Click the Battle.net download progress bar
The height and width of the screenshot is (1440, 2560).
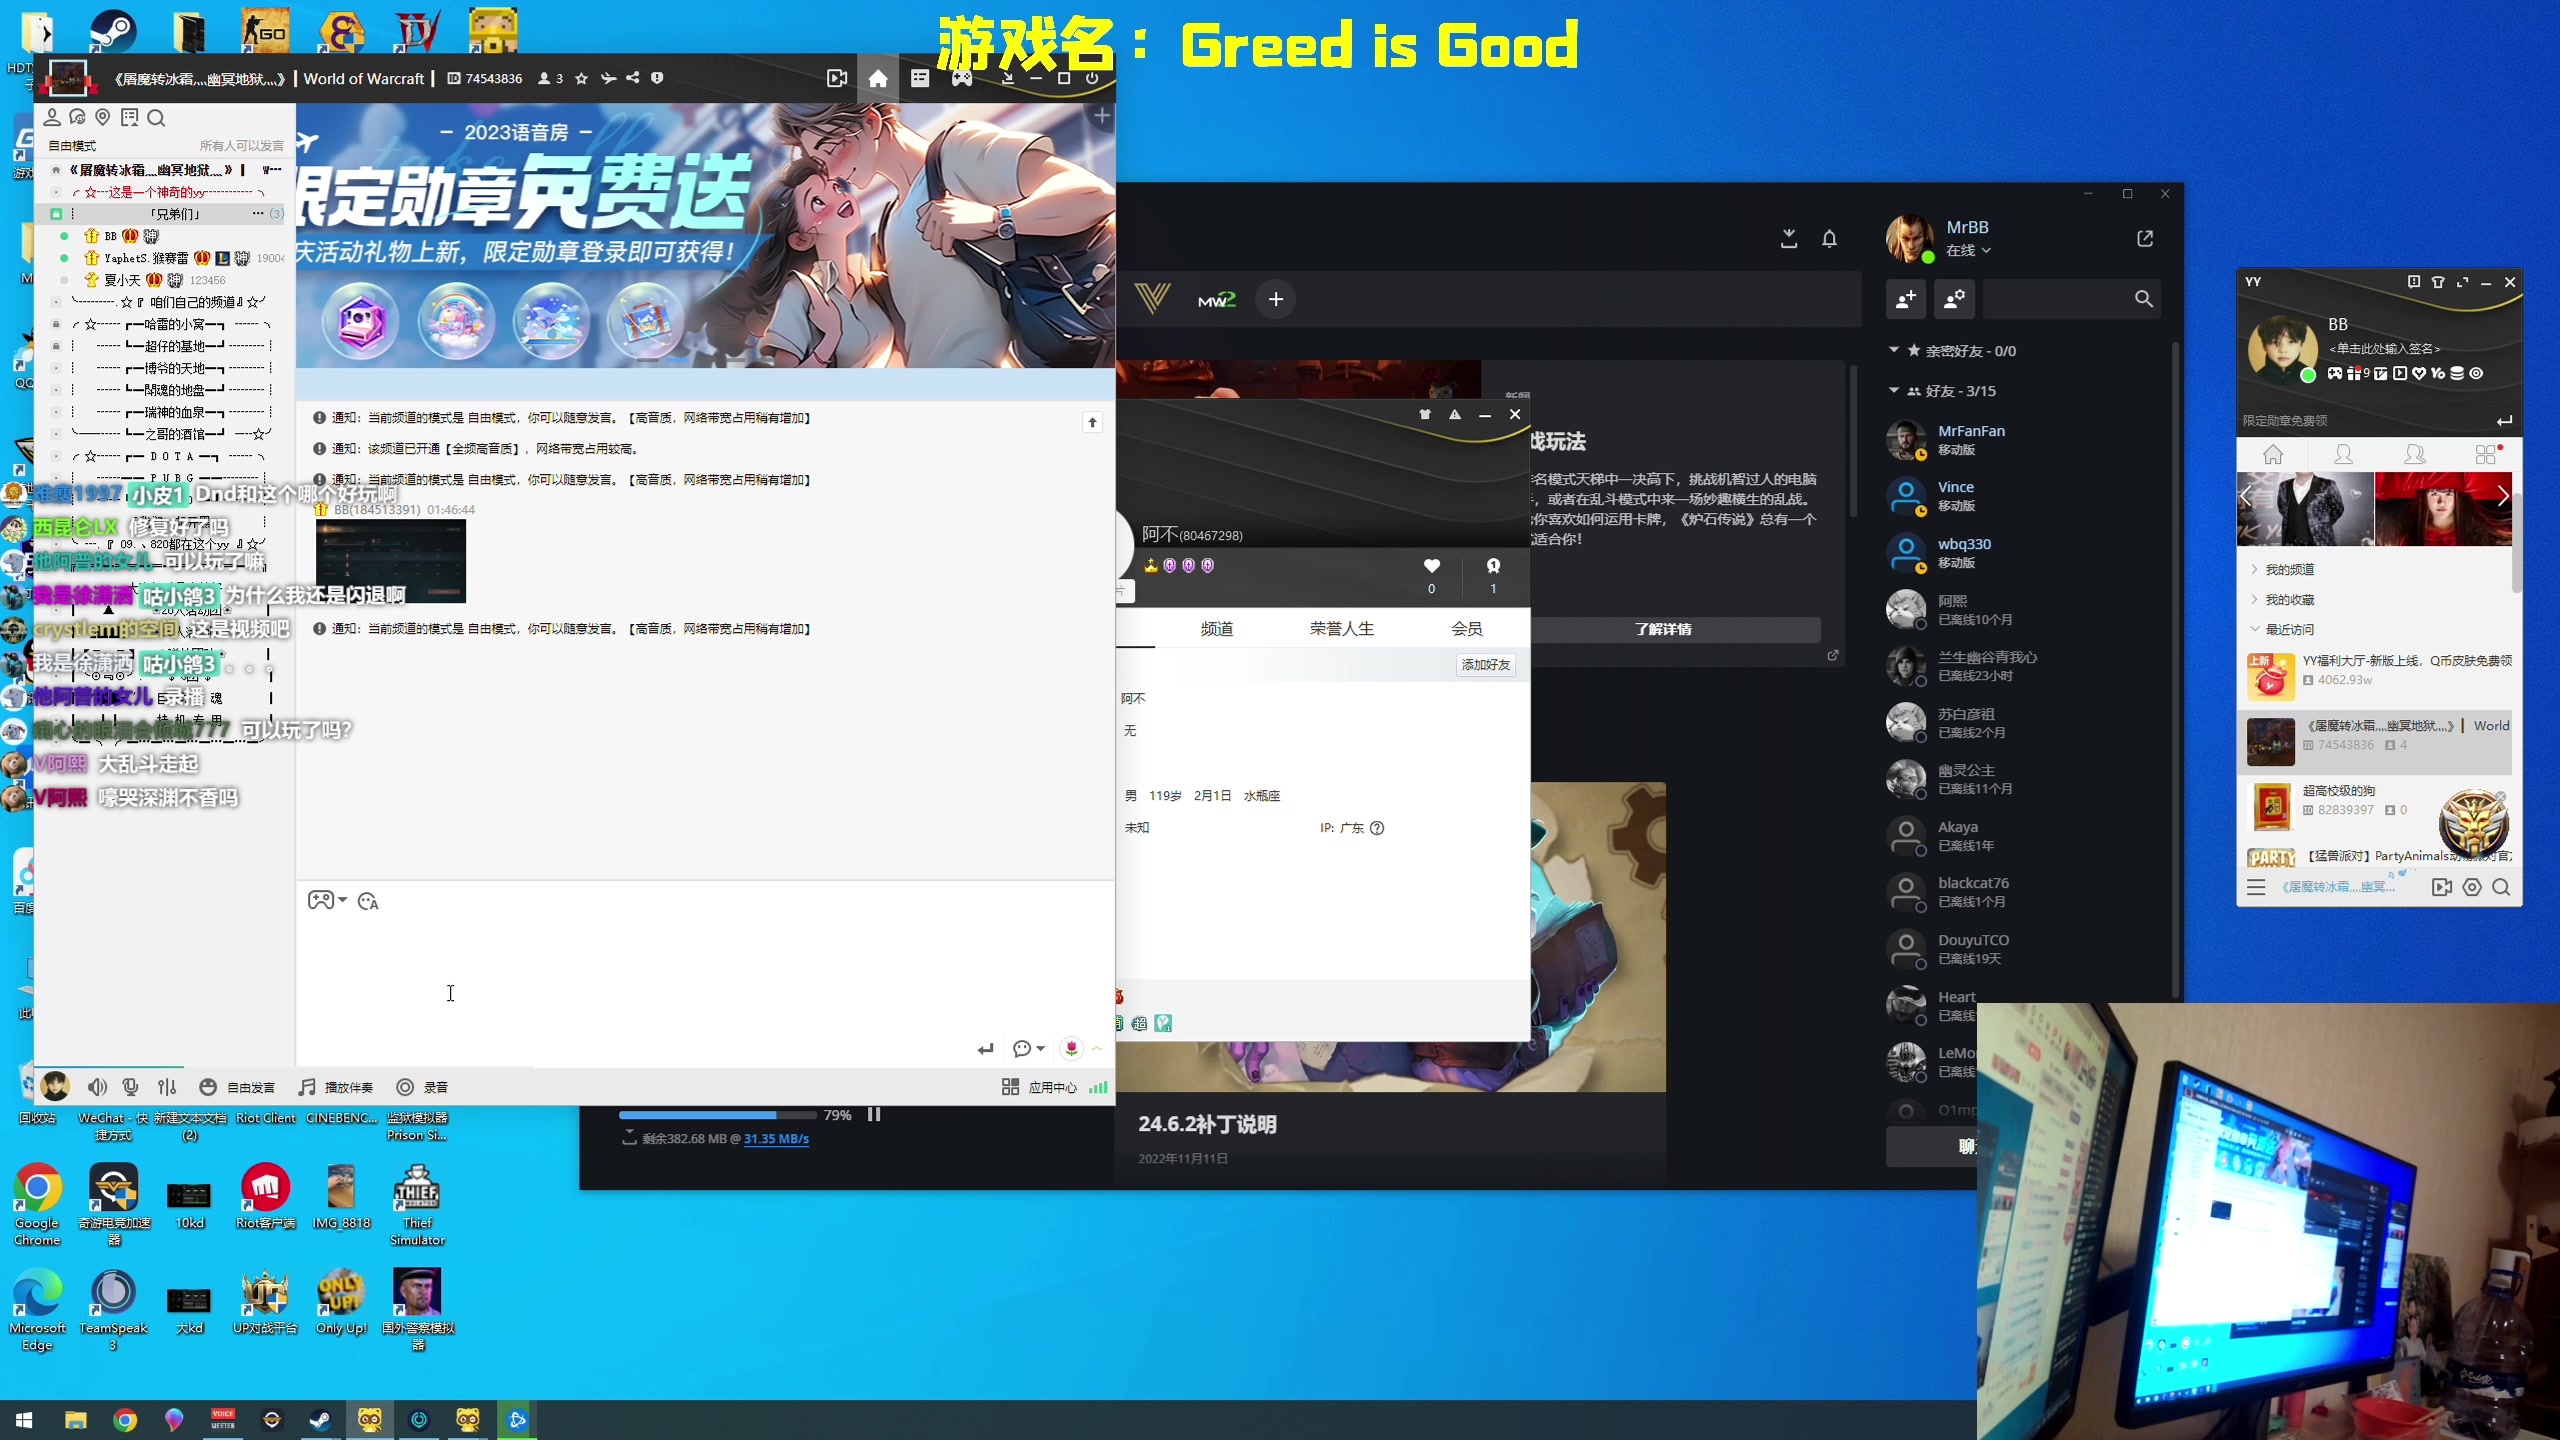click(717, 1114)
